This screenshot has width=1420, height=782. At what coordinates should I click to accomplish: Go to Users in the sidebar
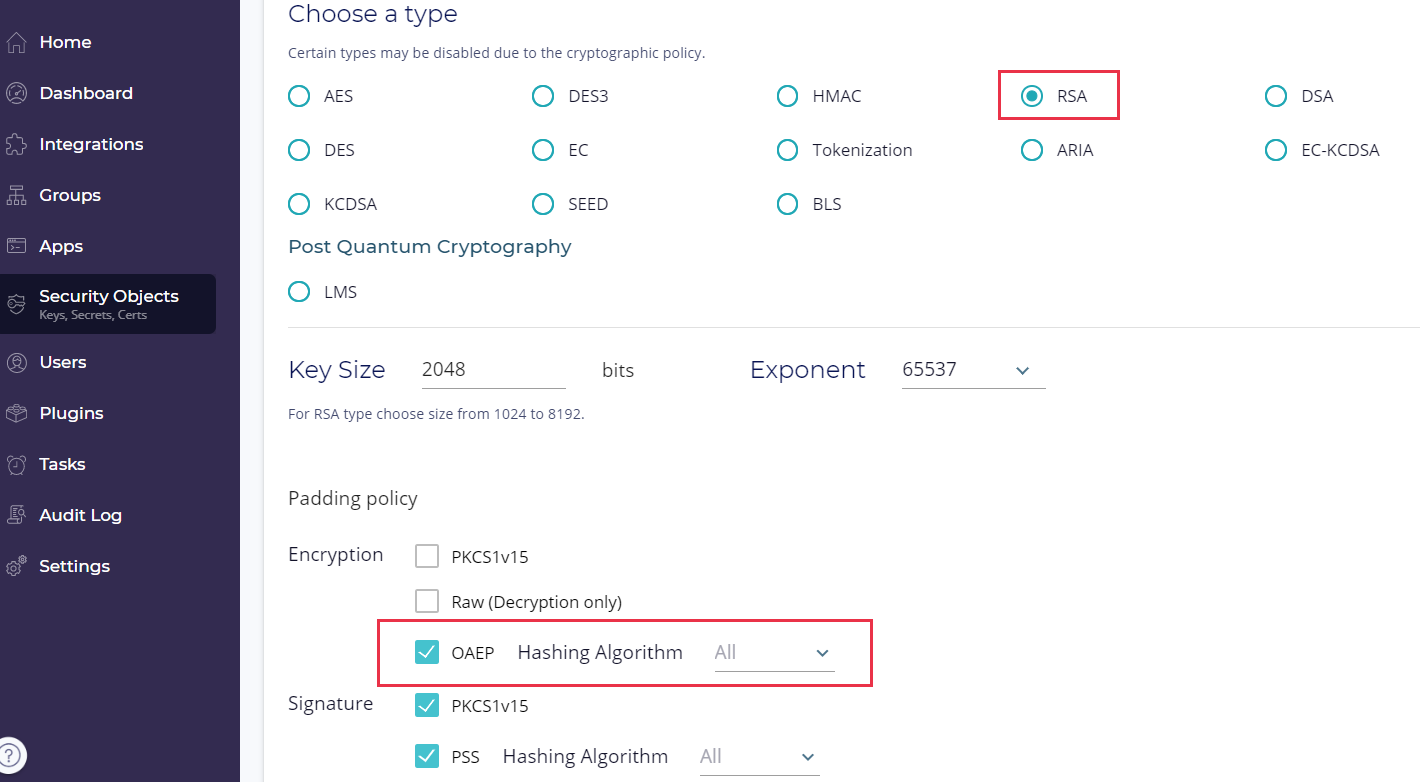pyautogui.click(x=62, y=362)
